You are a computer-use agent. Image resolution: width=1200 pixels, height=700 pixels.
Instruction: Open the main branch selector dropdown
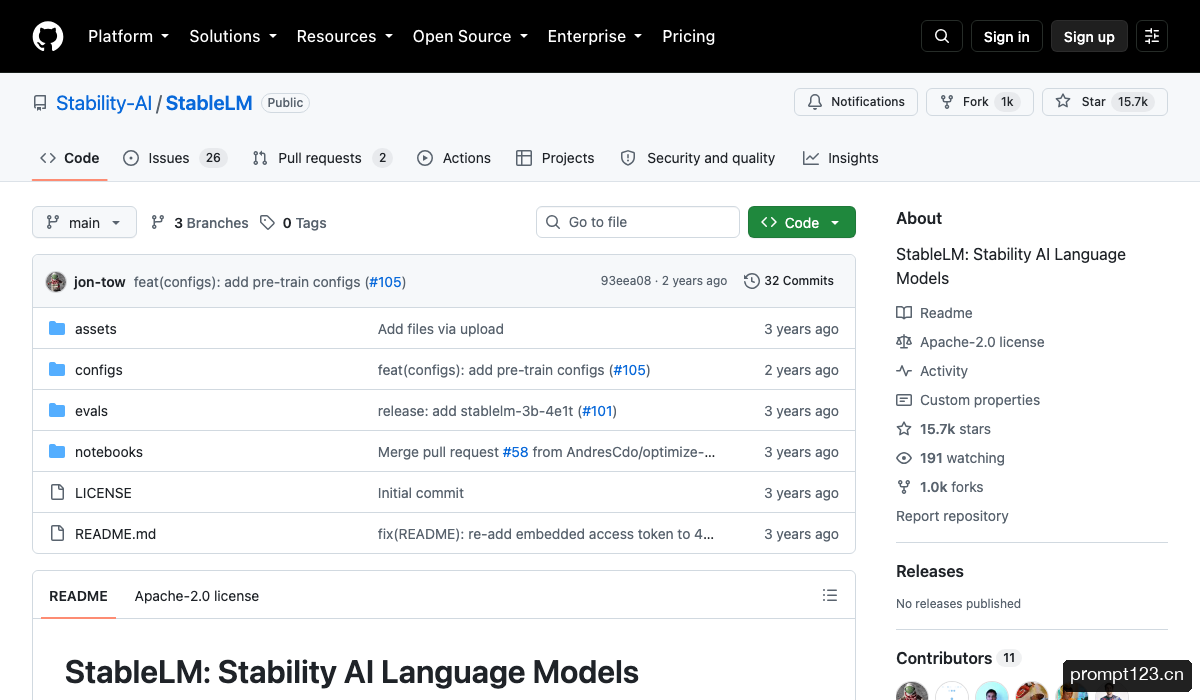(x=84, y=223)
